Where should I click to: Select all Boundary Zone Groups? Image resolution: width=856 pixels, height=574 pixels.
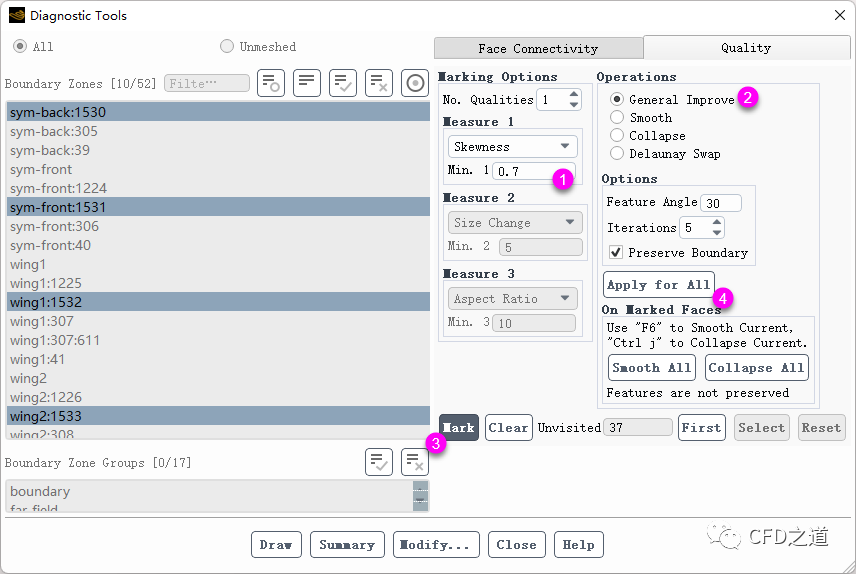379,462
